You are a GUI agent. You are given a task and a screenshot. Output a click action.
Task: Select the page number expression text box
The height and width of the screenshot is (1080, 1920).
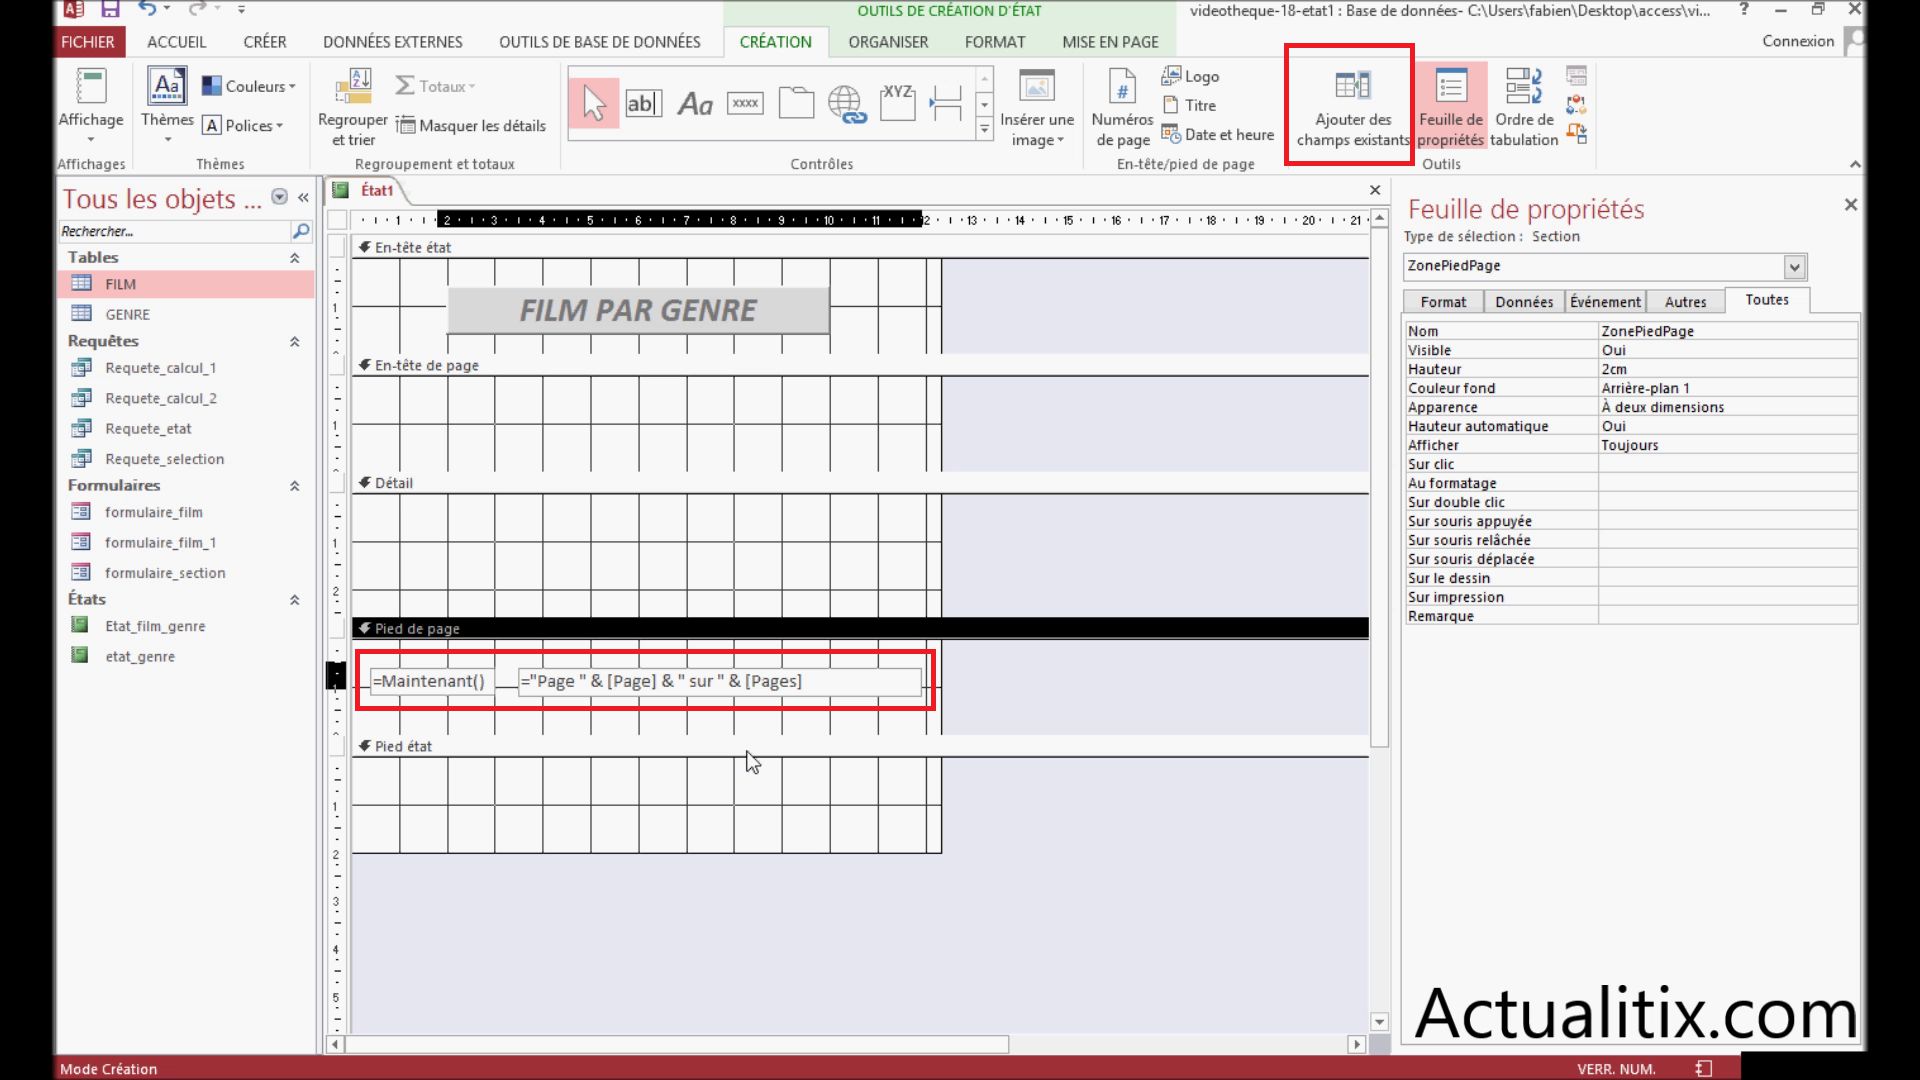pos(719,681)
